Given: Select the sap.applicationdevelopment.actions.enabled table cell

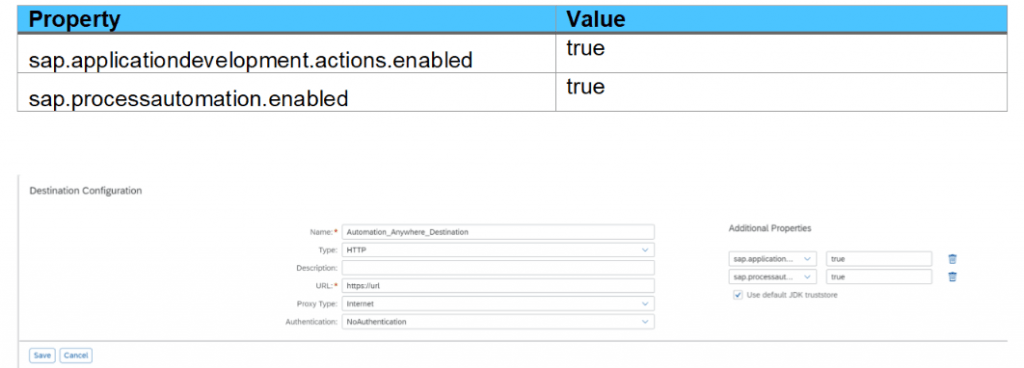Looking at the screenshot, I should (x=287, y=54).
